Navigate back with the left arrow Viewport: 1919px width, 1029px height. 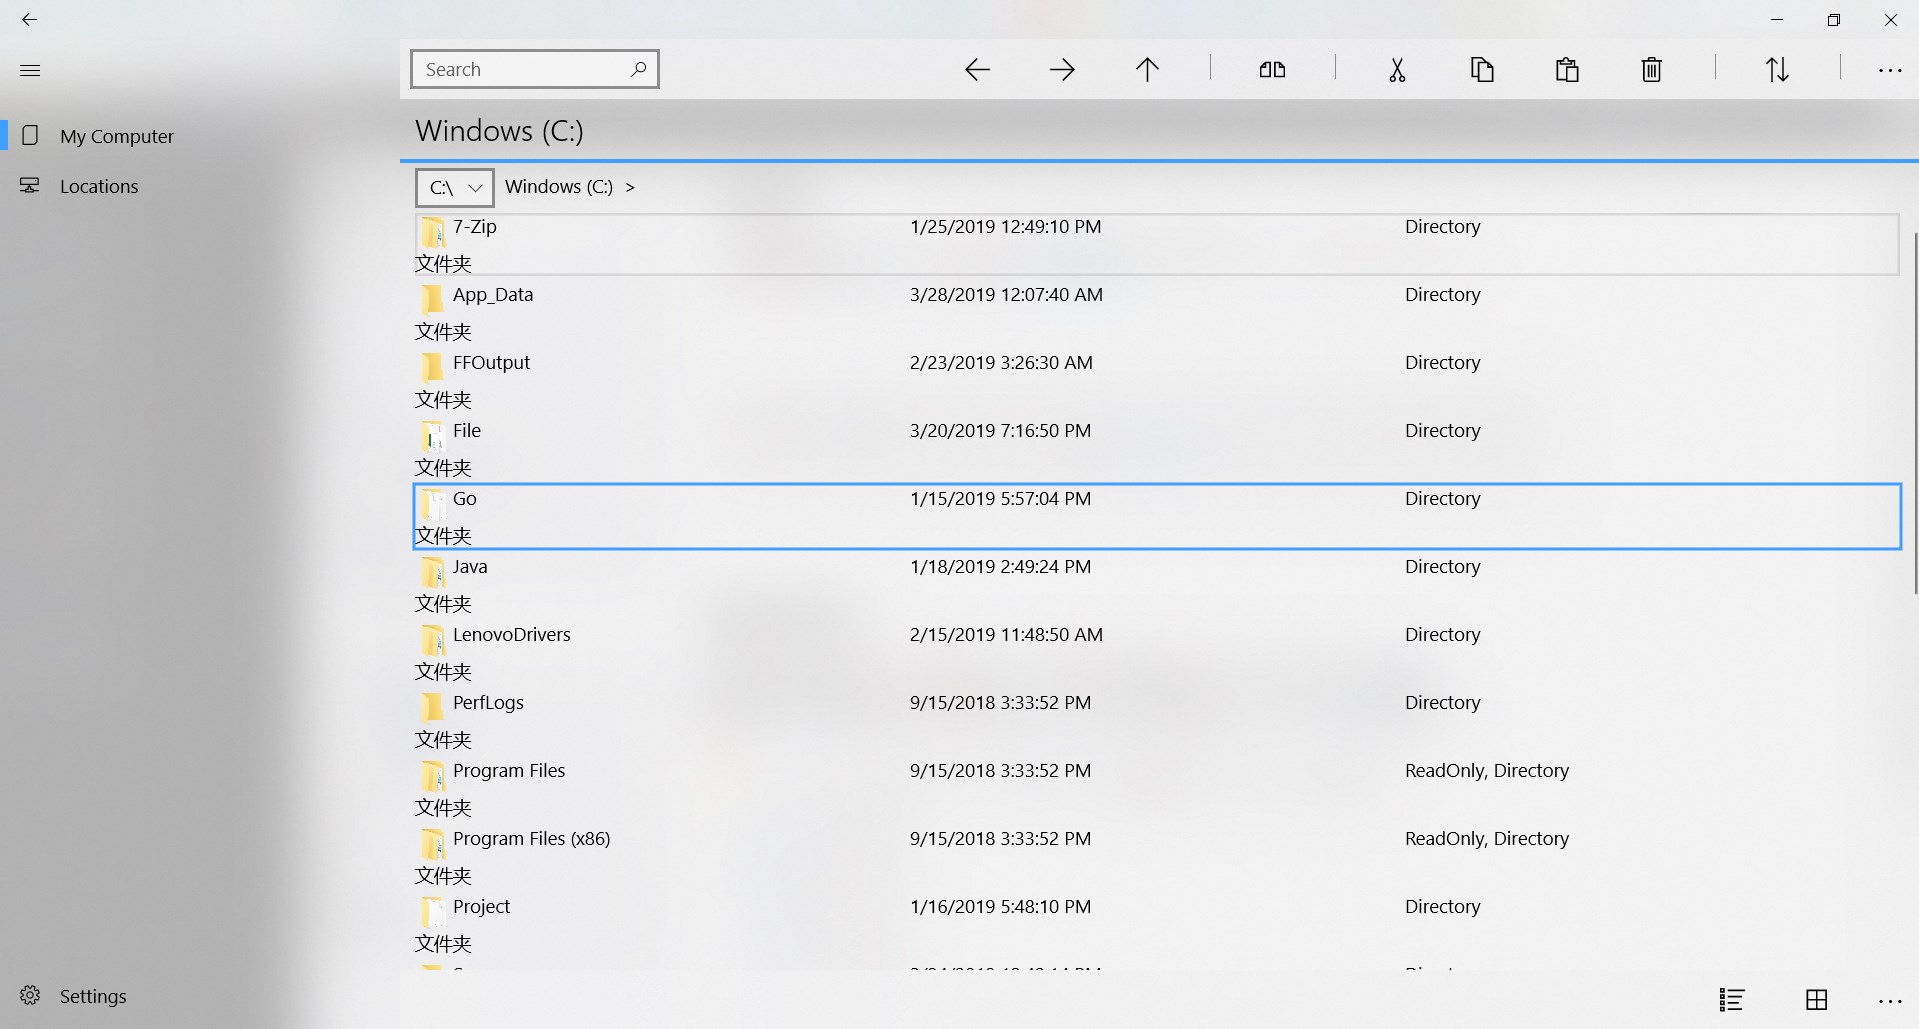(x=977, y=69)
